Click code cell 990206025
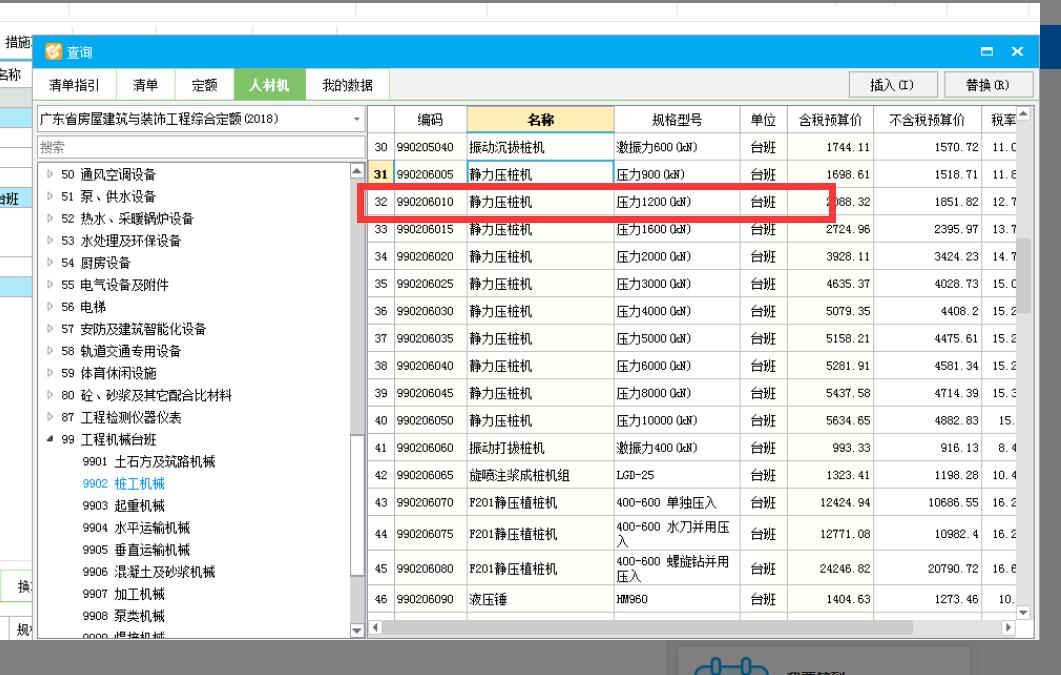The image size is (1061, 675). pos(430,284)
